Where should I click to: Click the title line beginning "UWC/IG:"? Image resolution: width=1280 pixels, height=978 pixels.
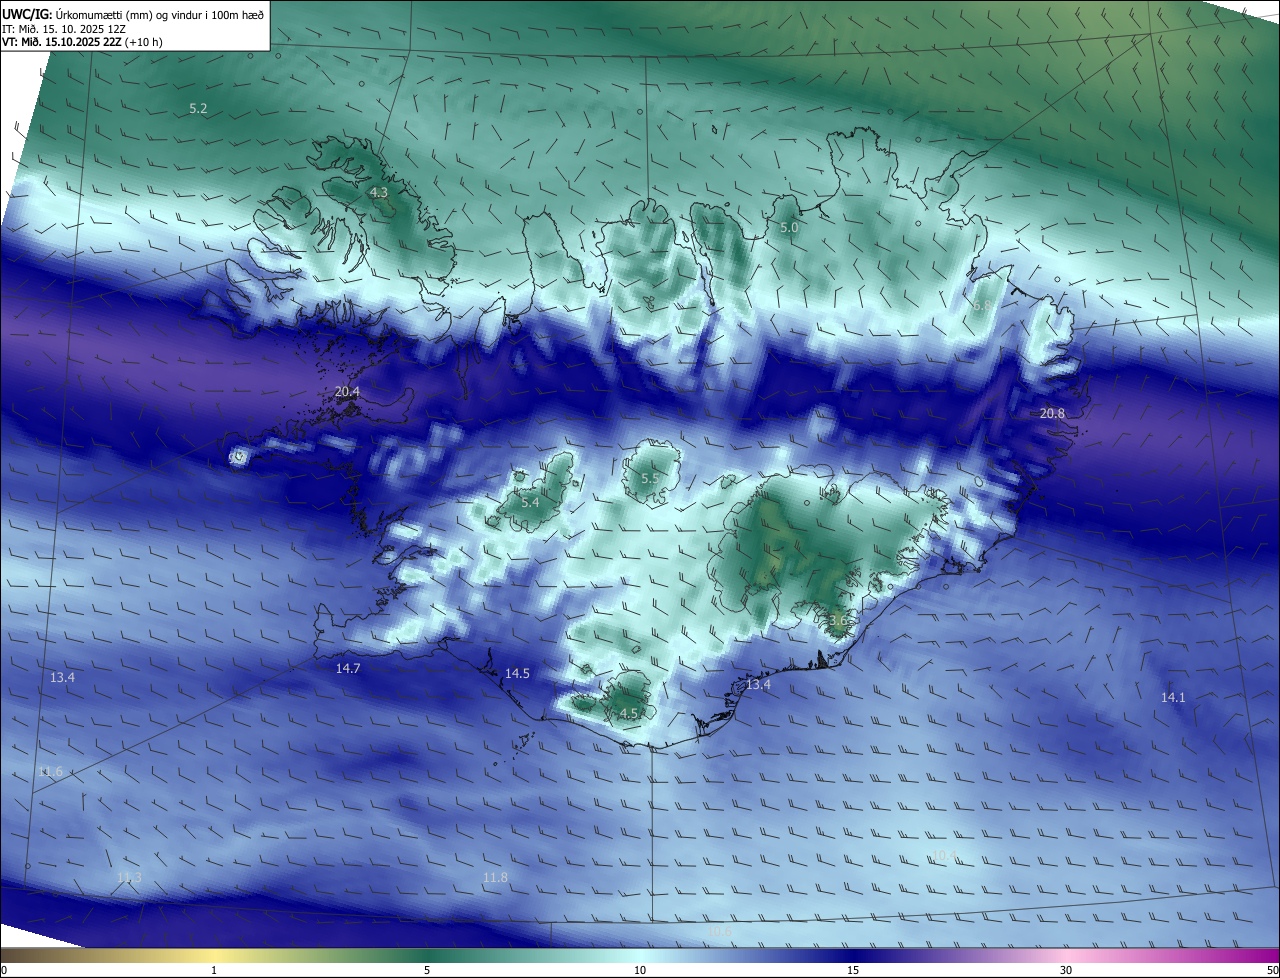pos(133,14)
